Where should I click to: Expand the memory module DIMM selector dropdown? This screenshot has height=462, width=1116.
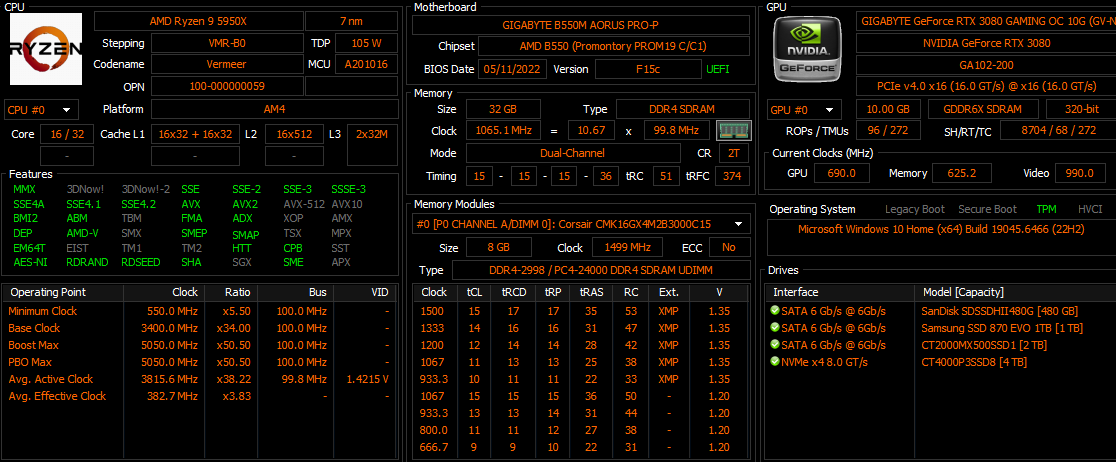pyautogui.click(x=581, y=225)
